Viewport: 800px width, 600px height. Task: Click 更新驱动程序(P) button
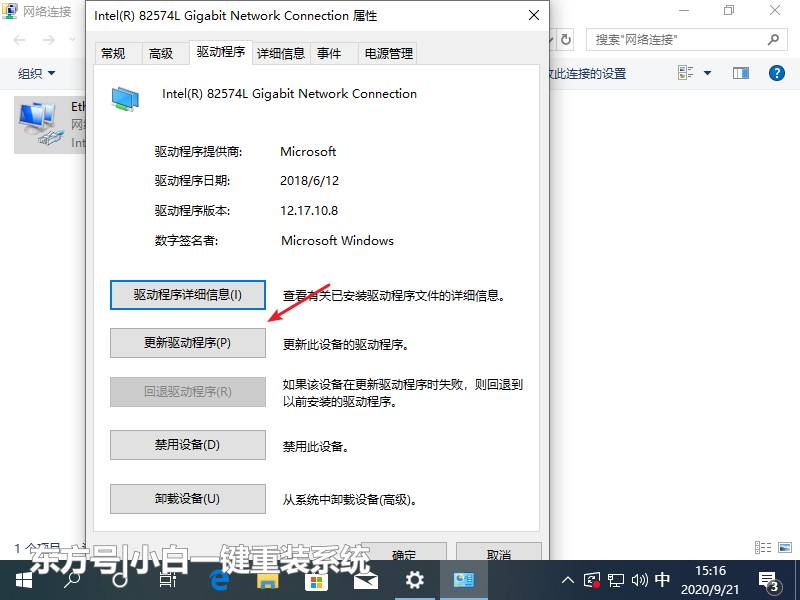point(188,343)
